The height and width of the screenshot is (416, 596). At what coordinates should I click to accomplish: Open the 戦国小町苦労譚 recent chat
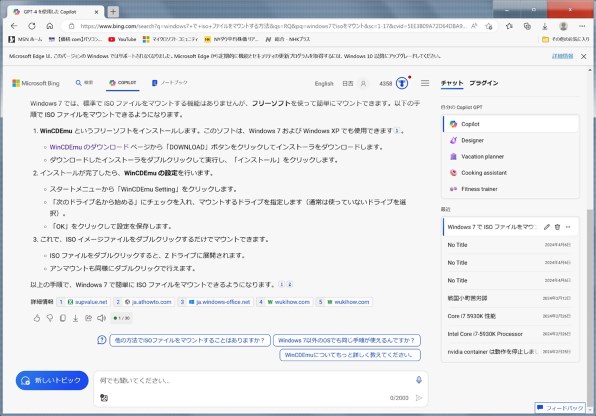pos(509,299)
